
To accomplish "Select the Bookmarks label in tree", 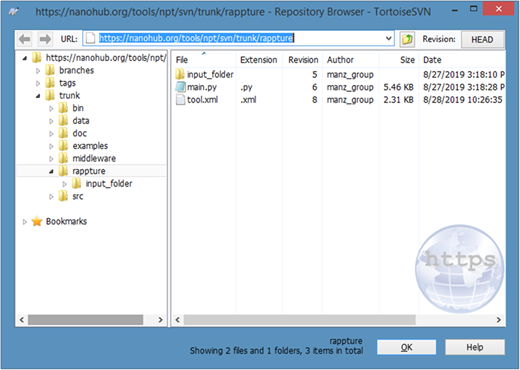I will click(x=66, y=221).
